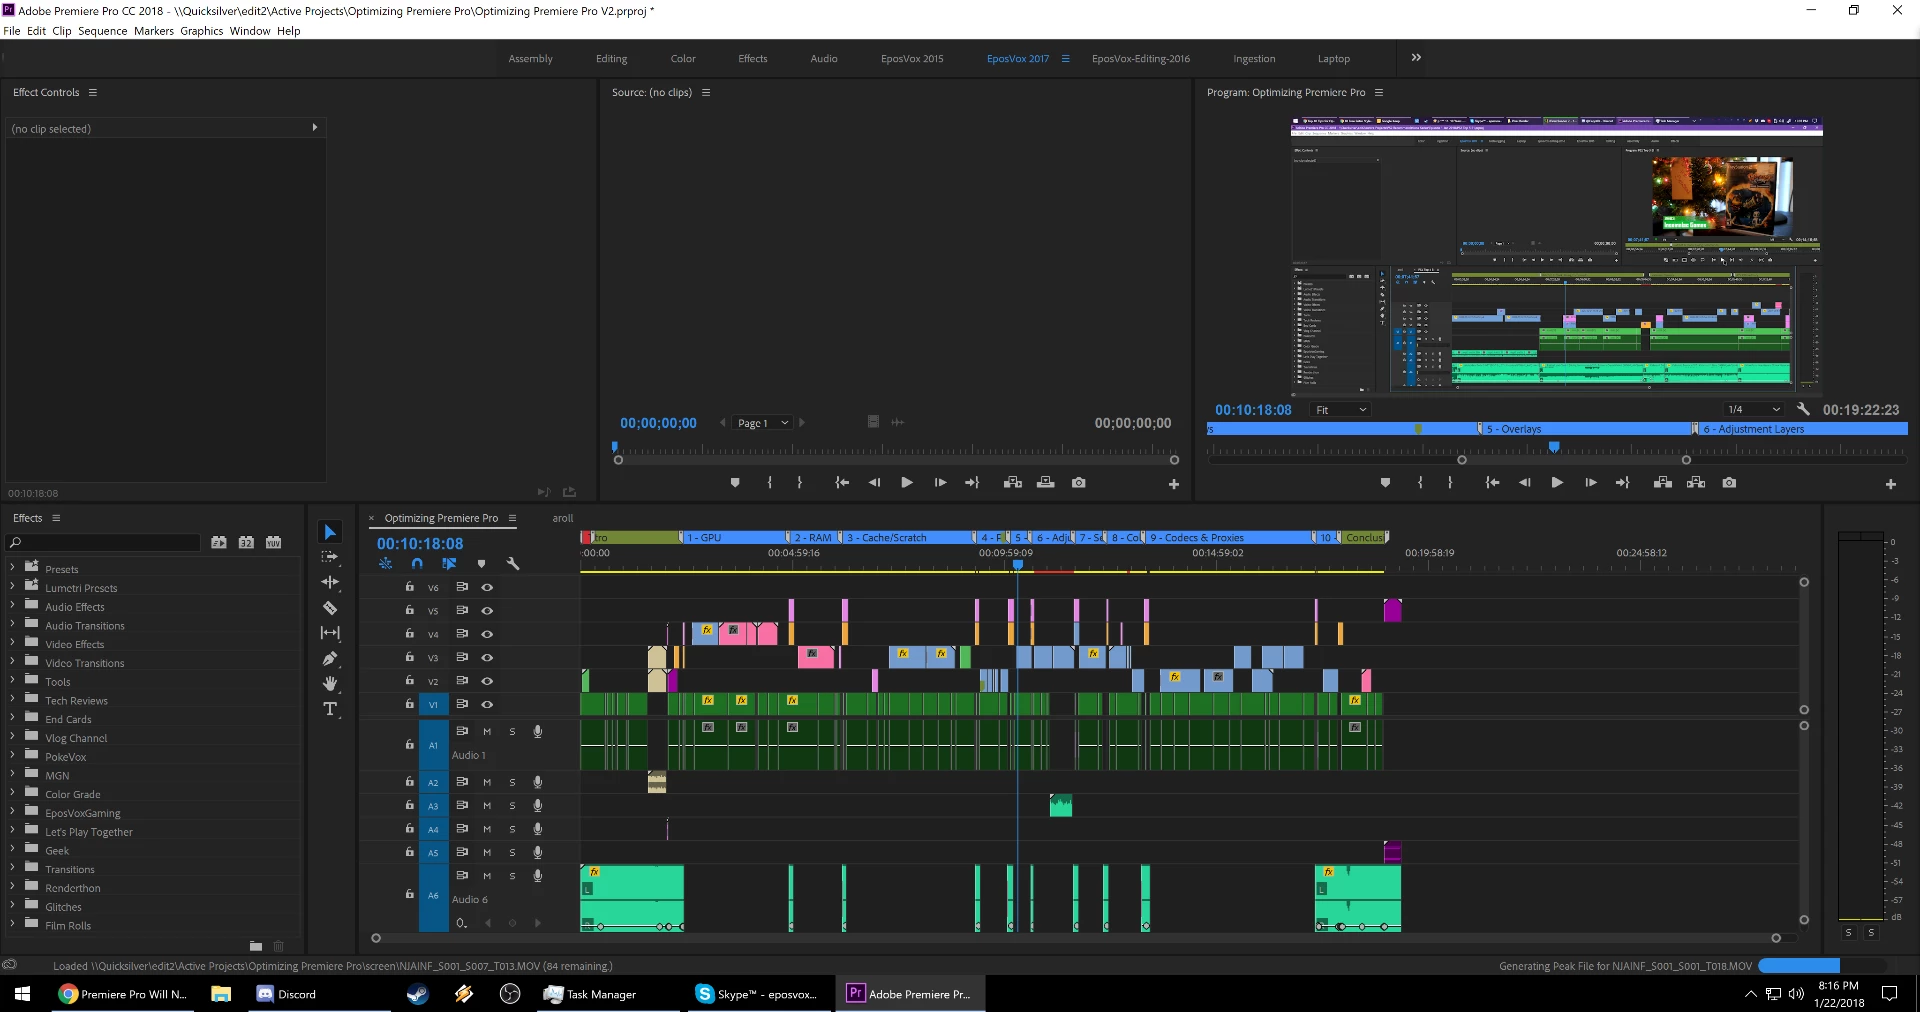Viewport: 1920px width, 1012px height.
Task: Toggle V6 track output eye
Action: coord(487,587)
